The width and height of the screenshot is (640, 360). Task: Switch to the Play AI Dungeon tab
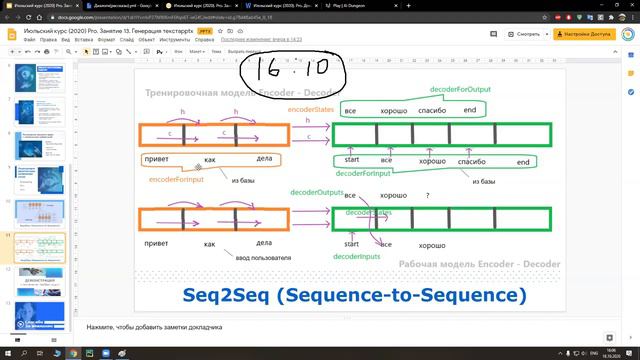click(361, 6)
